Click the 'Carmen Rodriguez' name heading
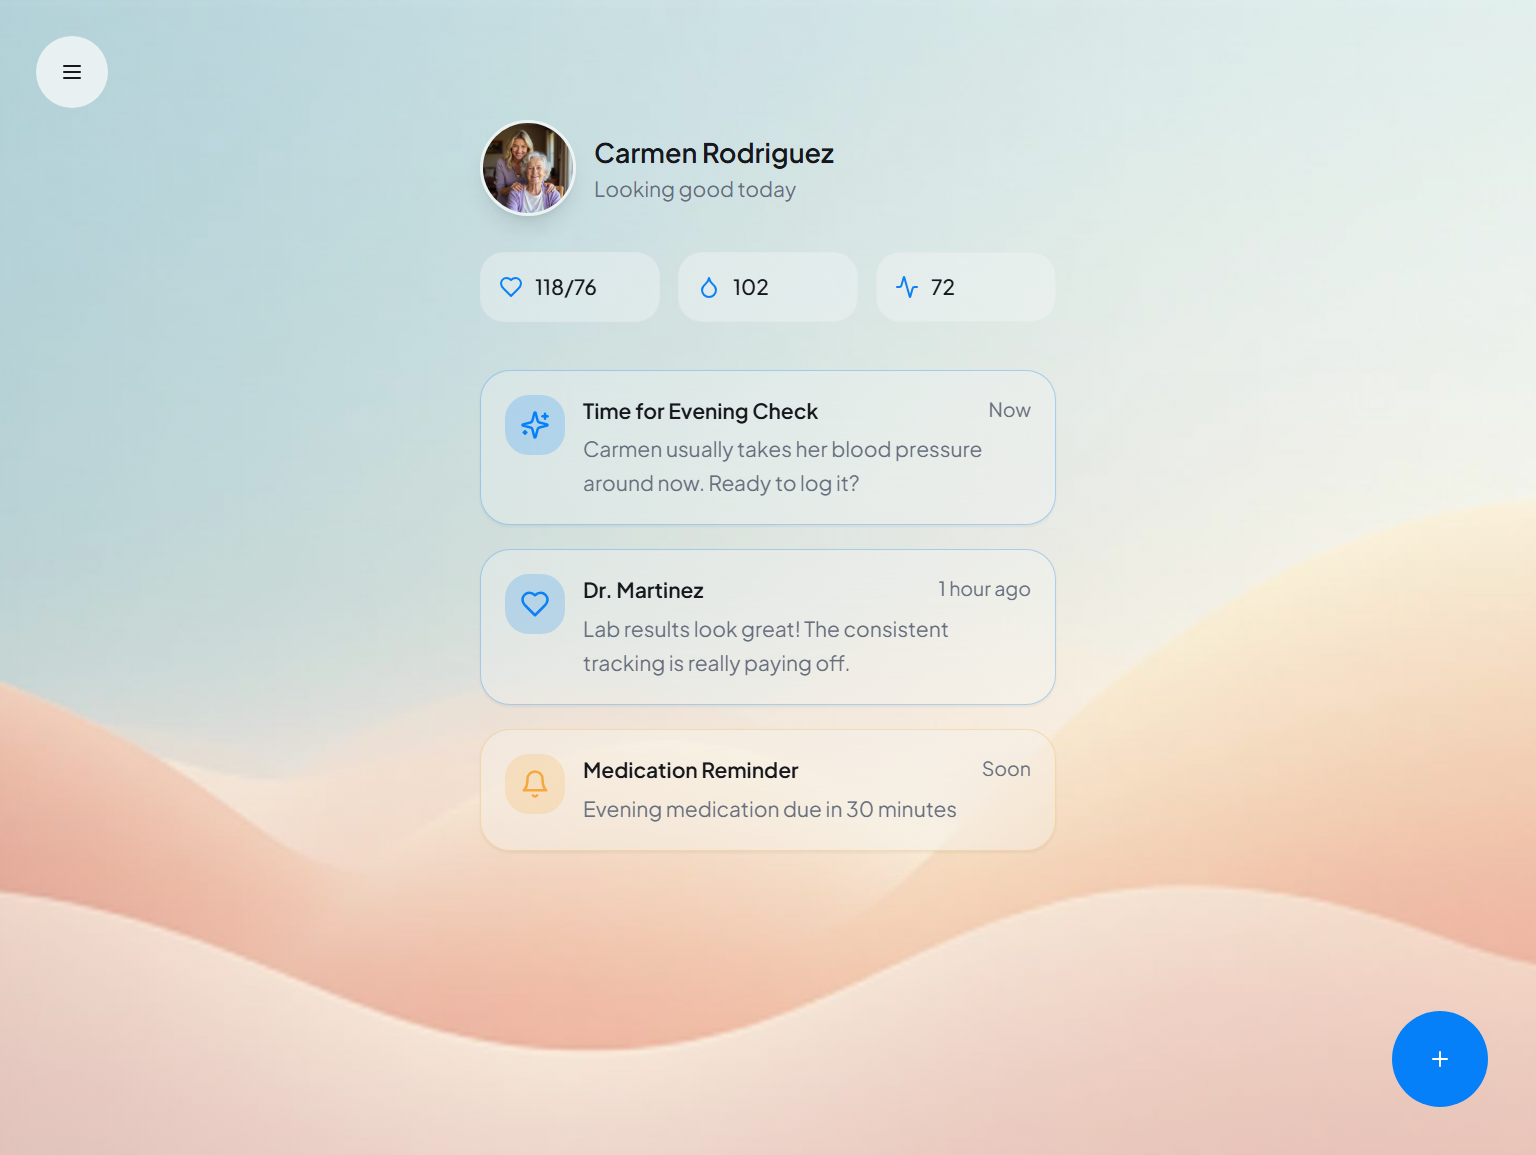 [x=714, y=153]
